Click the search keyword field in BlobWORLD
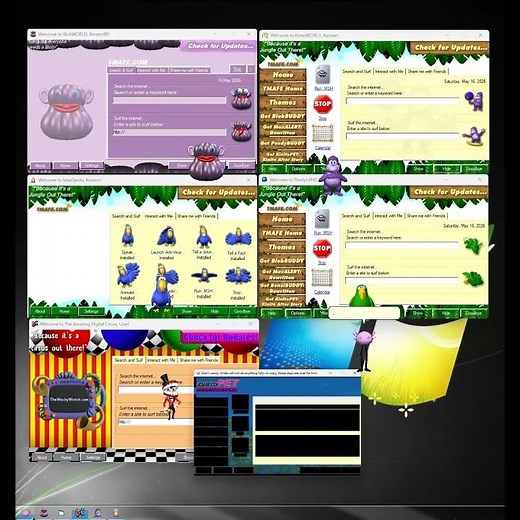Viewport: 520px width, 520px height. point(169,100)
